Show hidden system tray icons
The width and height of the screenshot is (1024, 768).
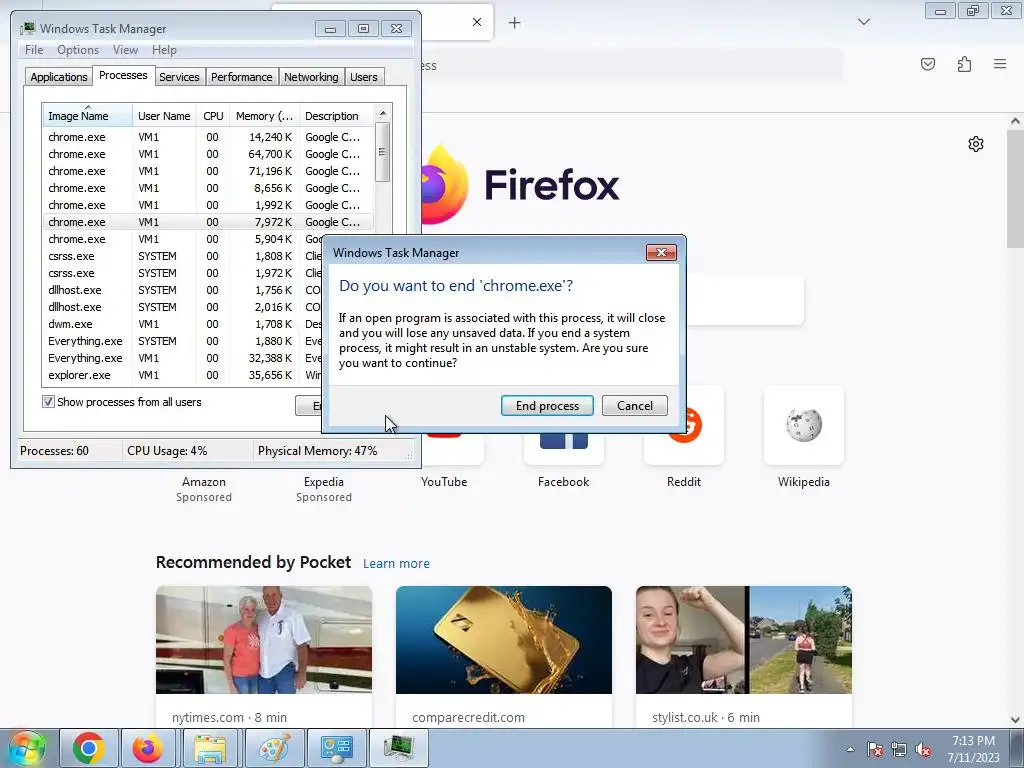pos(850,750)
